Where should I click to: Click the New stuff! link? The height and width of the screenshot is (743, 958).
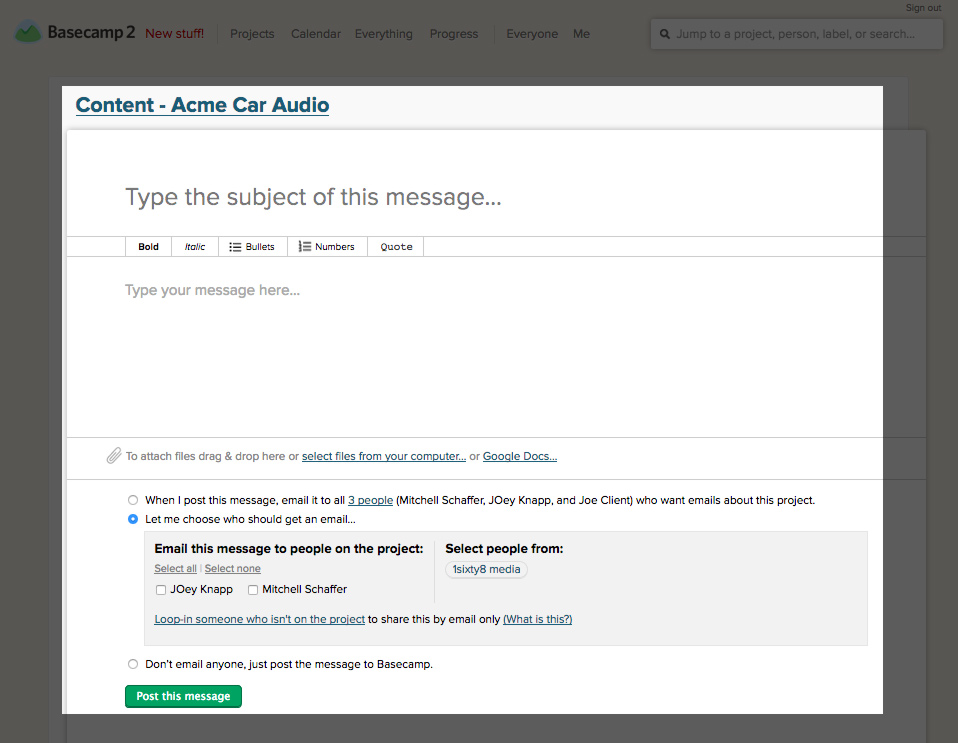tap(175, 34)
